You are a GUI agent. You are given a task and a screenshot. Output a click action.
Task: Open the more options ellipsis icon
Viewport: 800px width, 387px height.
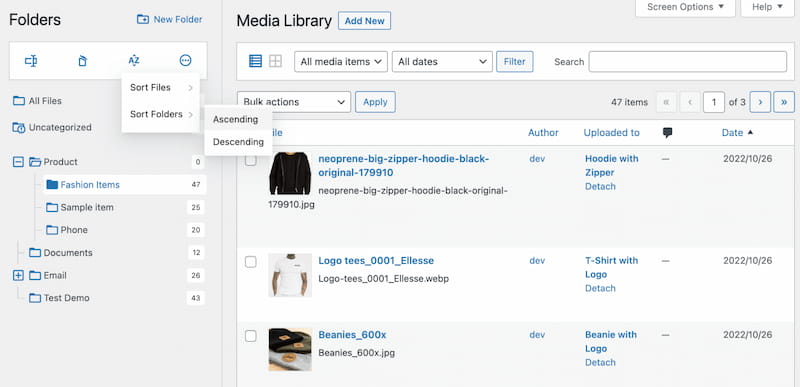pos(185,61)
